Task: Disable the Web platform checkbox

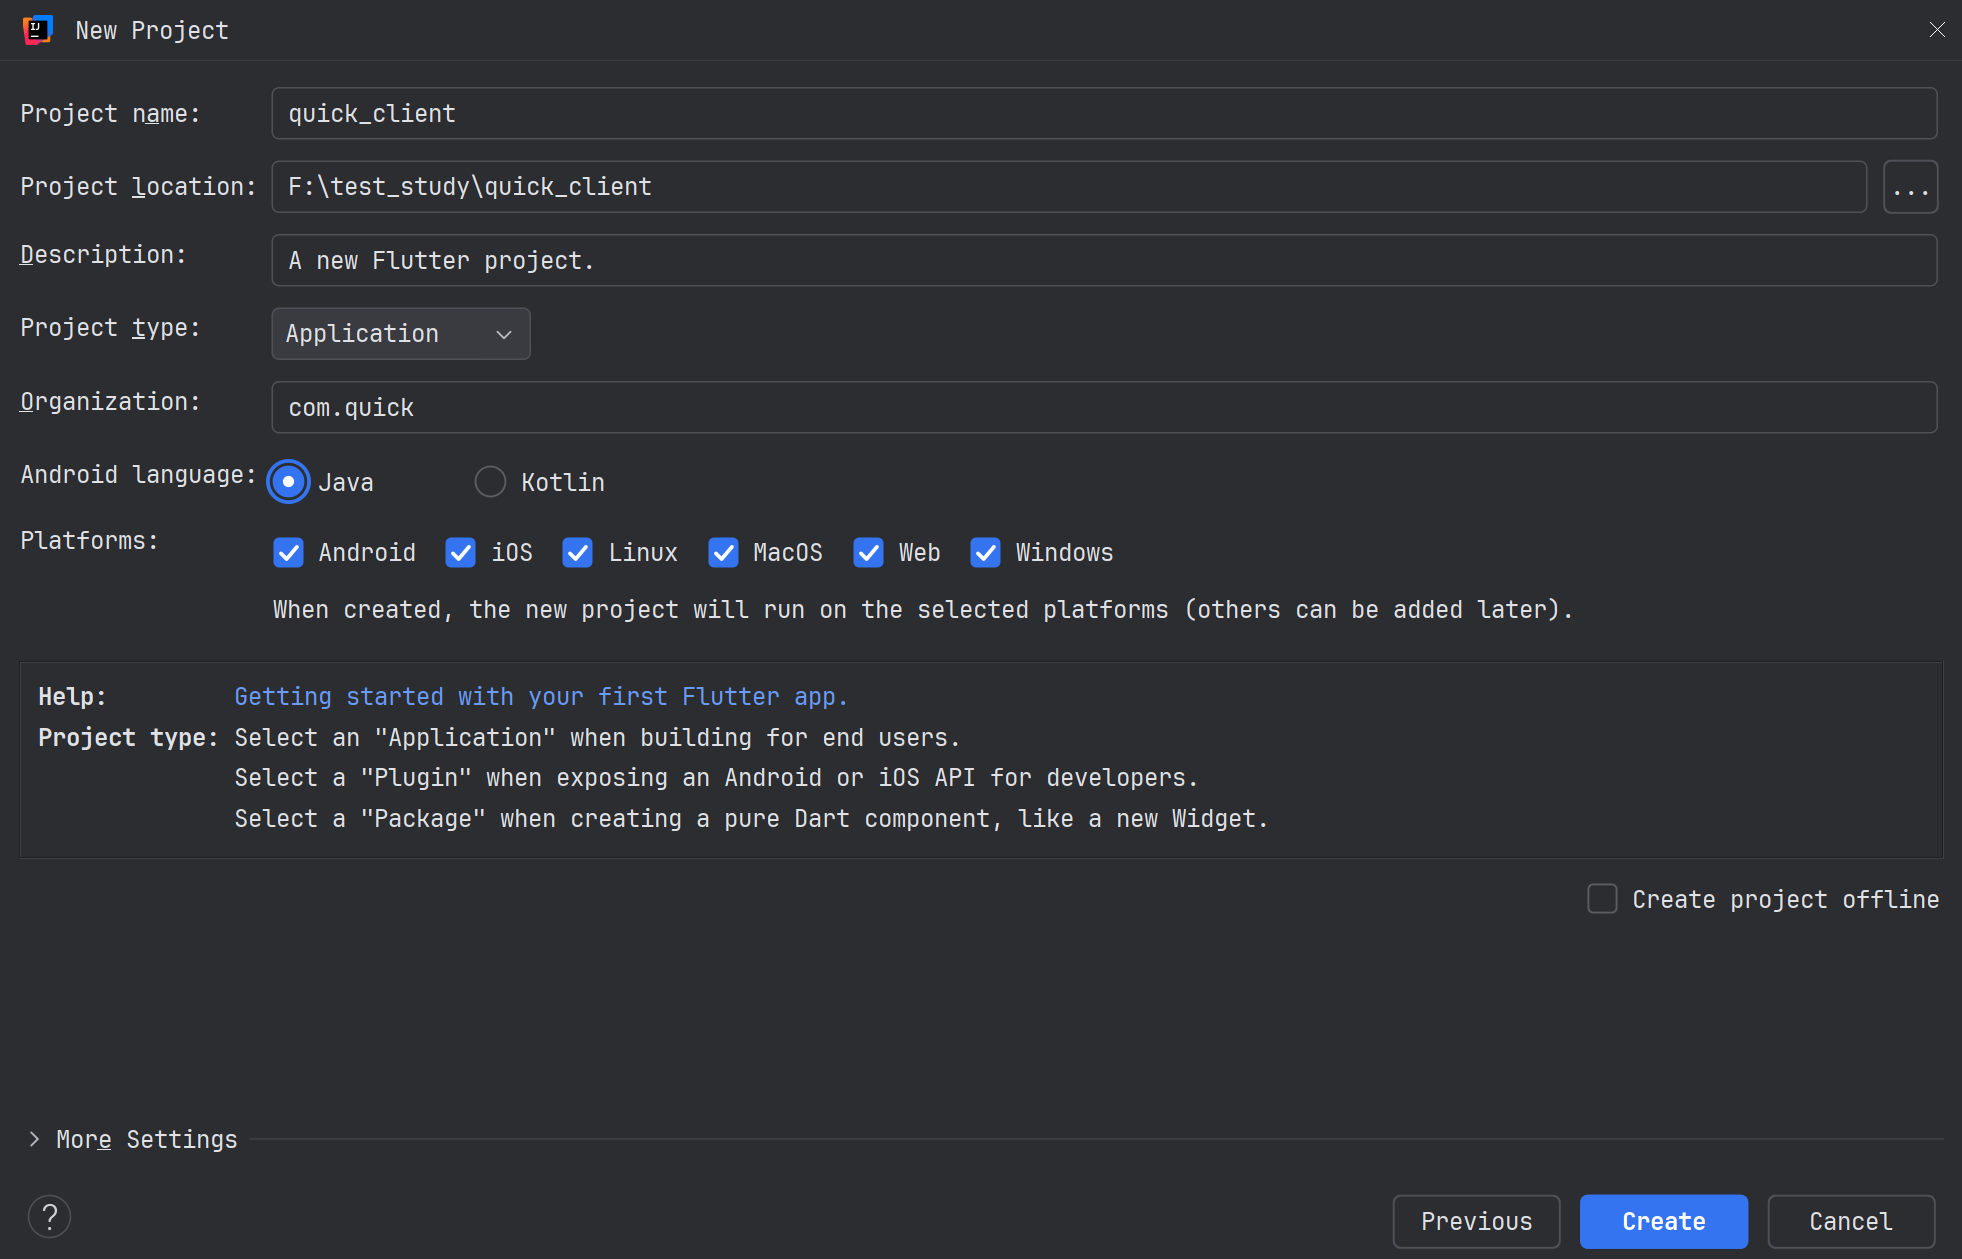Action: (868, 552)
